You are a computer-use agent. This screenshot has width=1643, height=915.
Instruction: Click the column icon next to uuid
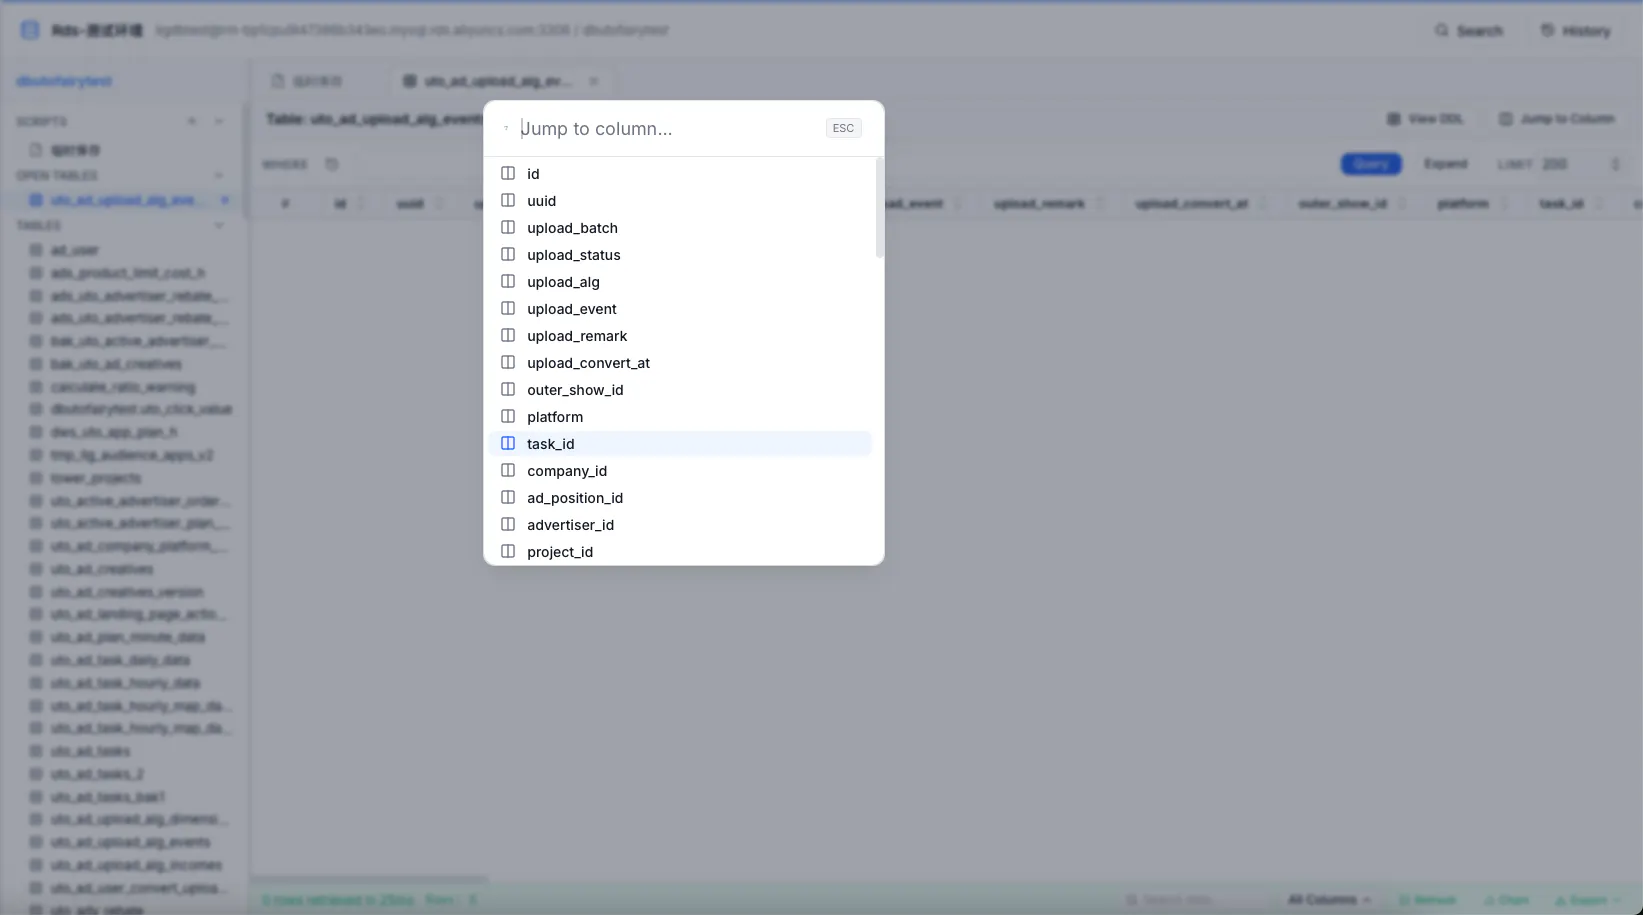508,200
